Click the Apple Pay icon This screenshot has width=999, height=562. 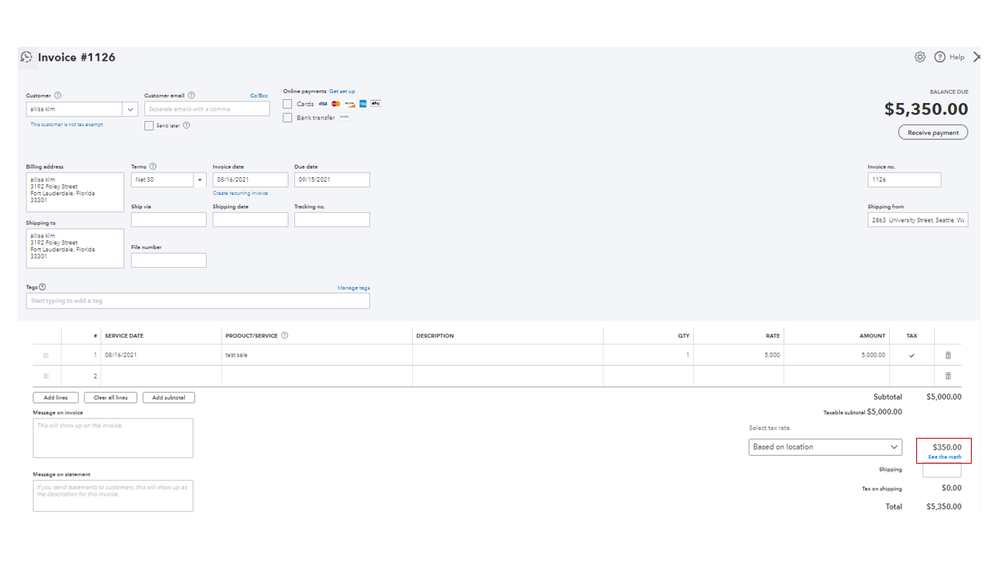(x=376, y=104)
